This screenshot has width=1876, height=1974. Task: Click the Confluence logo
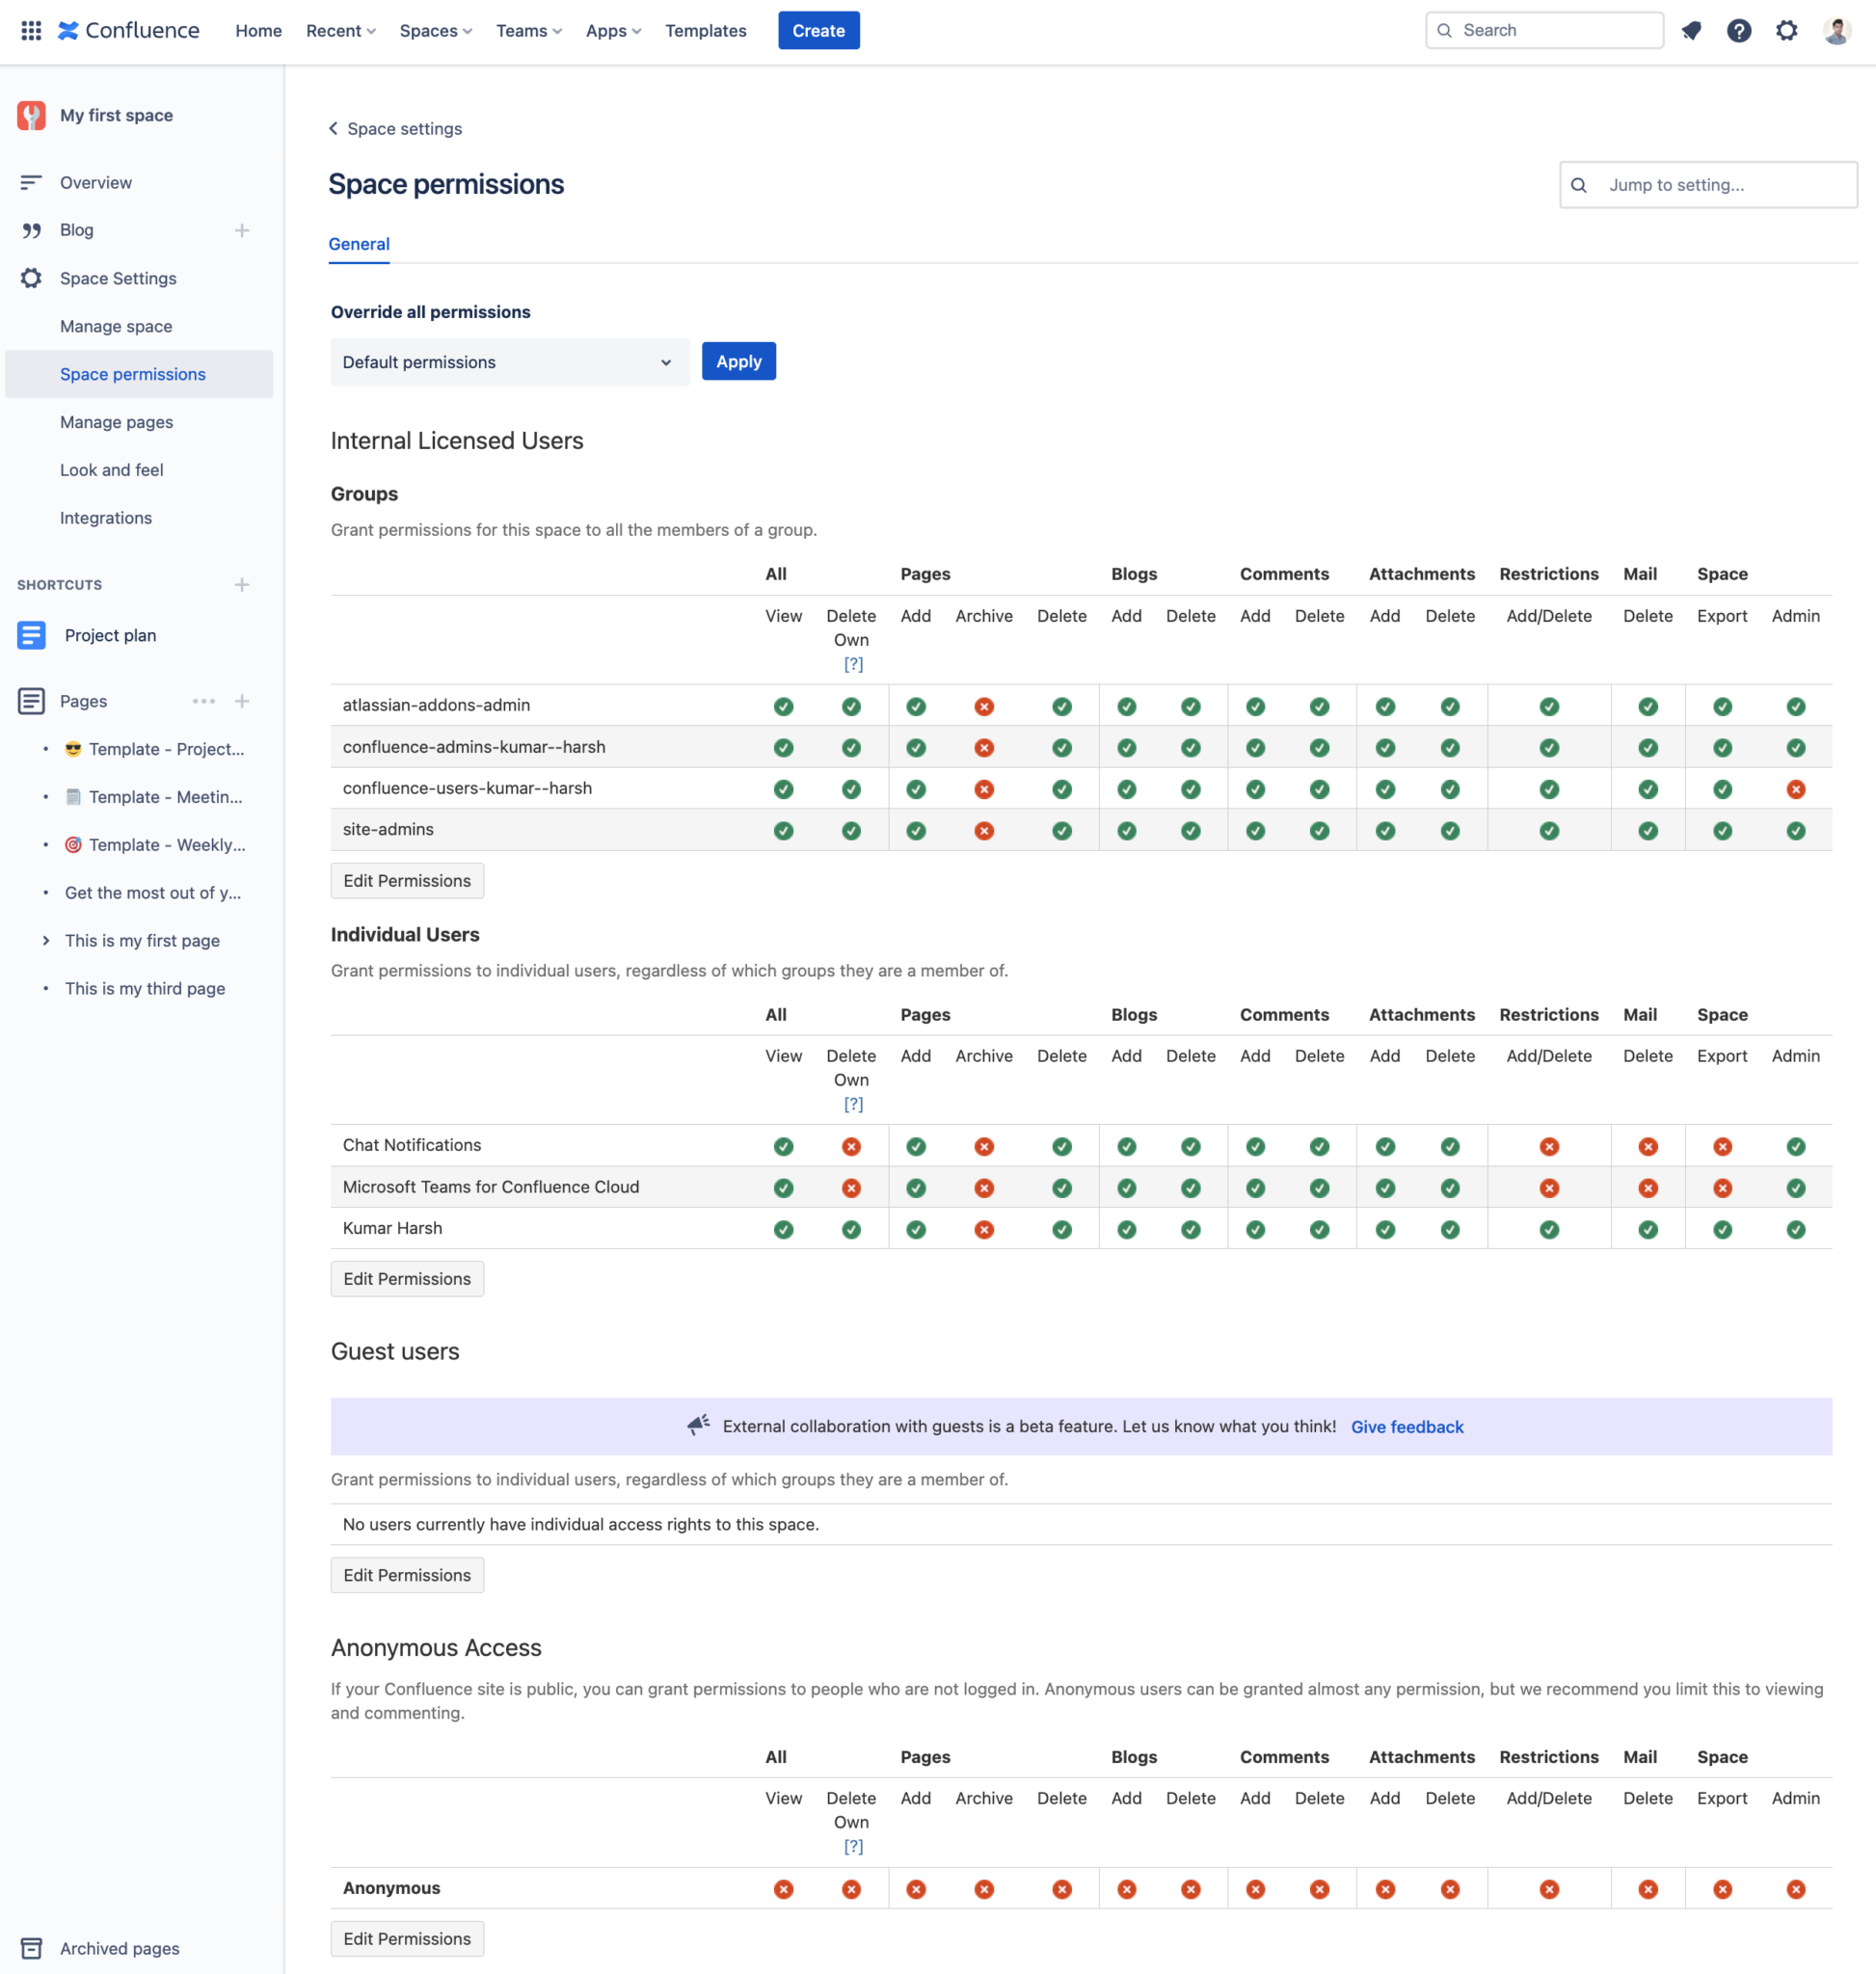[128, 30]
